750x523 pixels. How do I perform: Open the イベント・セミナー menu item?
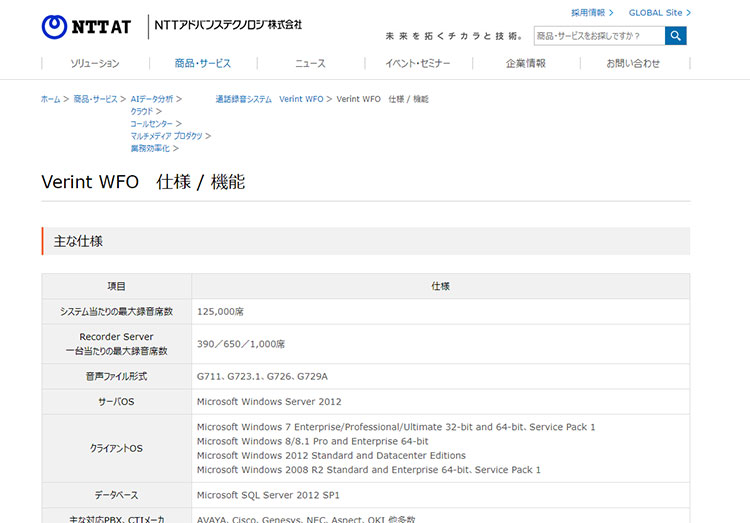418,63
